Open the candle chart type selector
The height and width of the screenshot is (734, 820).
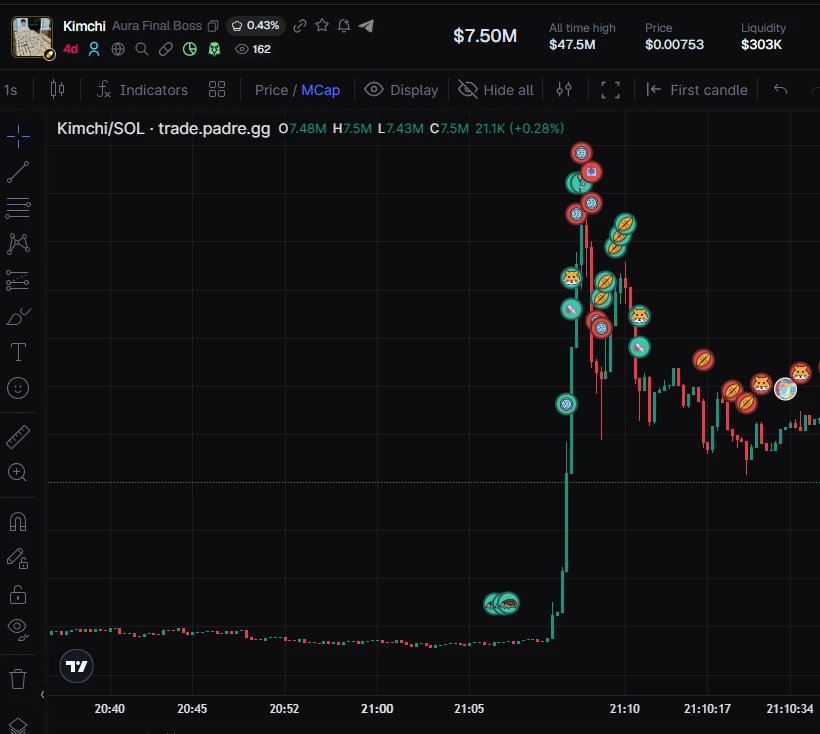(x=58, y=90)
